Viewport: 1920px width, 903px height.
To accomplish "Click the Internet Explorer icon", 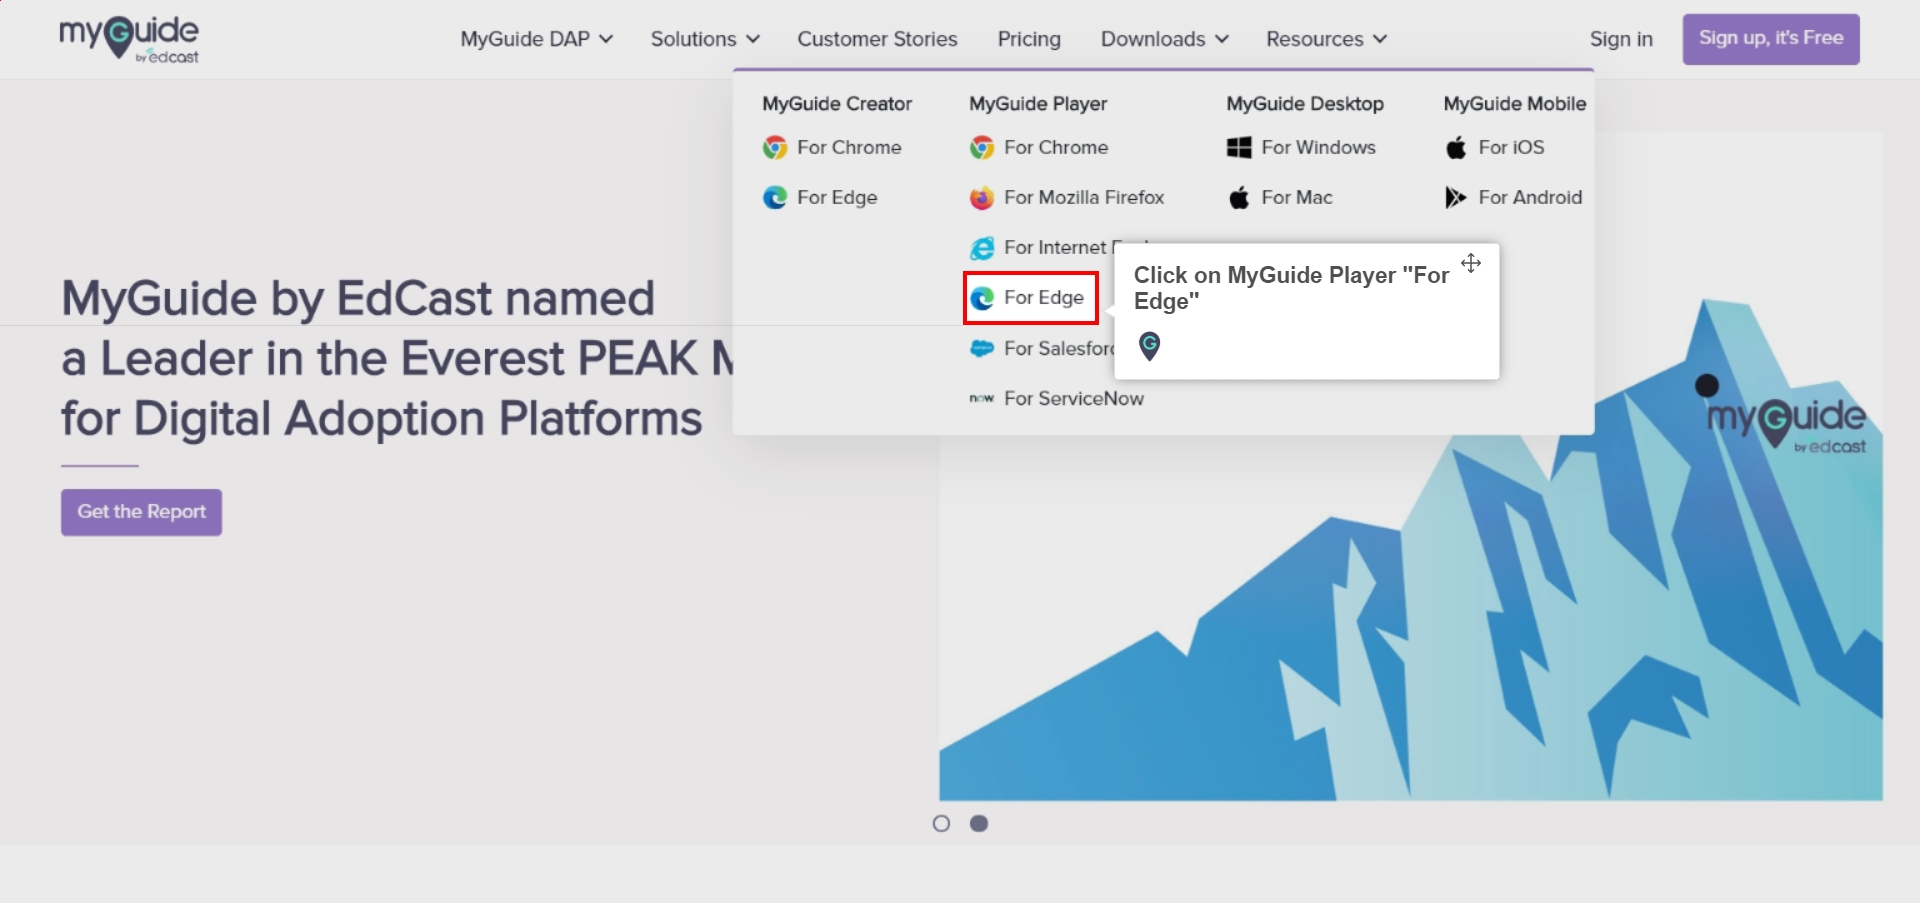I will [x=982, y=248].
